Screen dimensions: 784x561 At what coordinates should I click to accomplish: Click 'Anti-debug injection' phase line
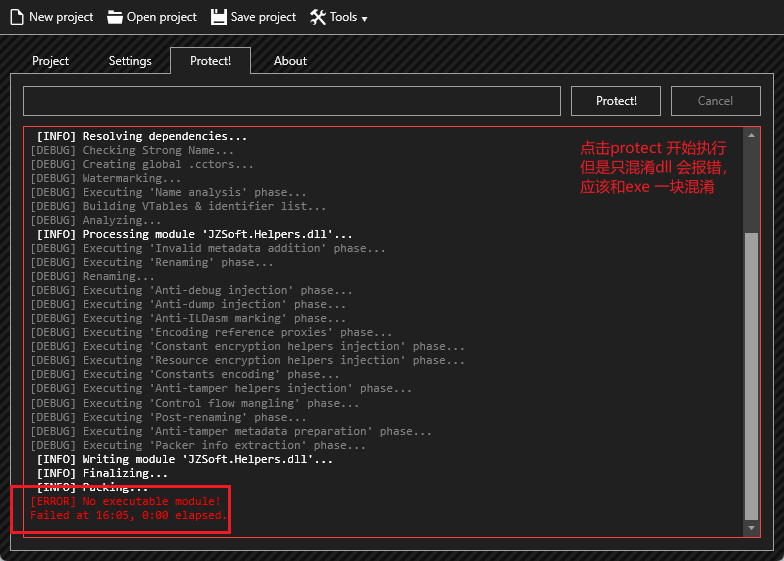192,290
